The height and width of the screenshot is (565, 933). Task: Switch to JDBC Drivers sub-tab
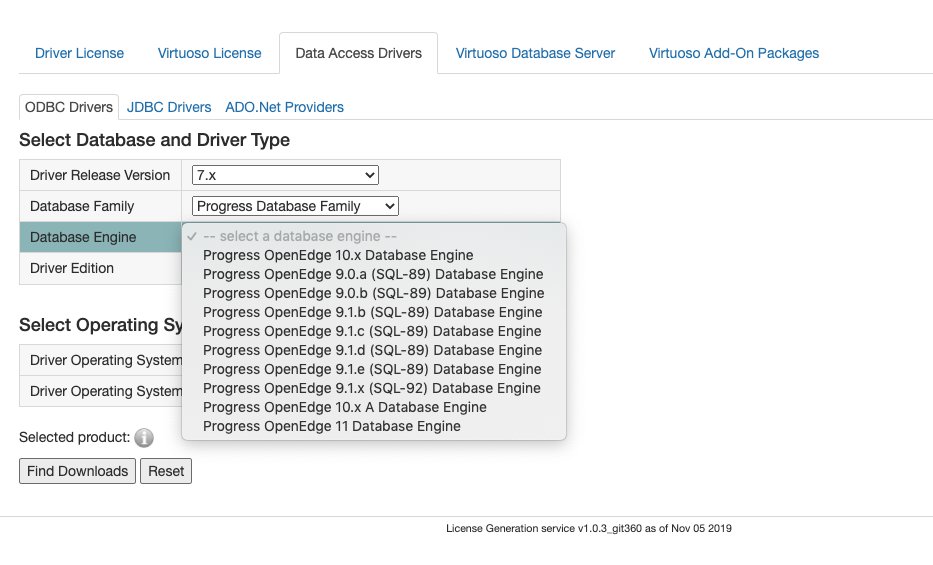(x=169, y=107)
